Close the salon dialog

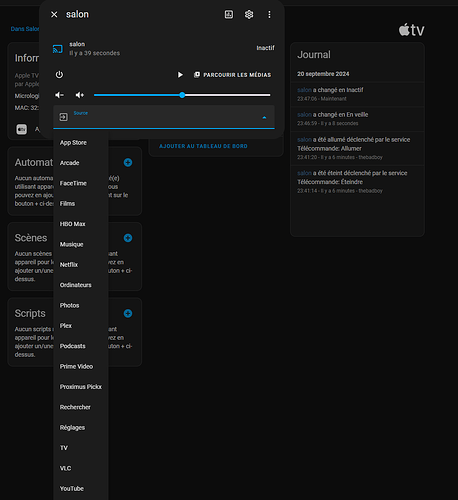[x=54, y=14]
